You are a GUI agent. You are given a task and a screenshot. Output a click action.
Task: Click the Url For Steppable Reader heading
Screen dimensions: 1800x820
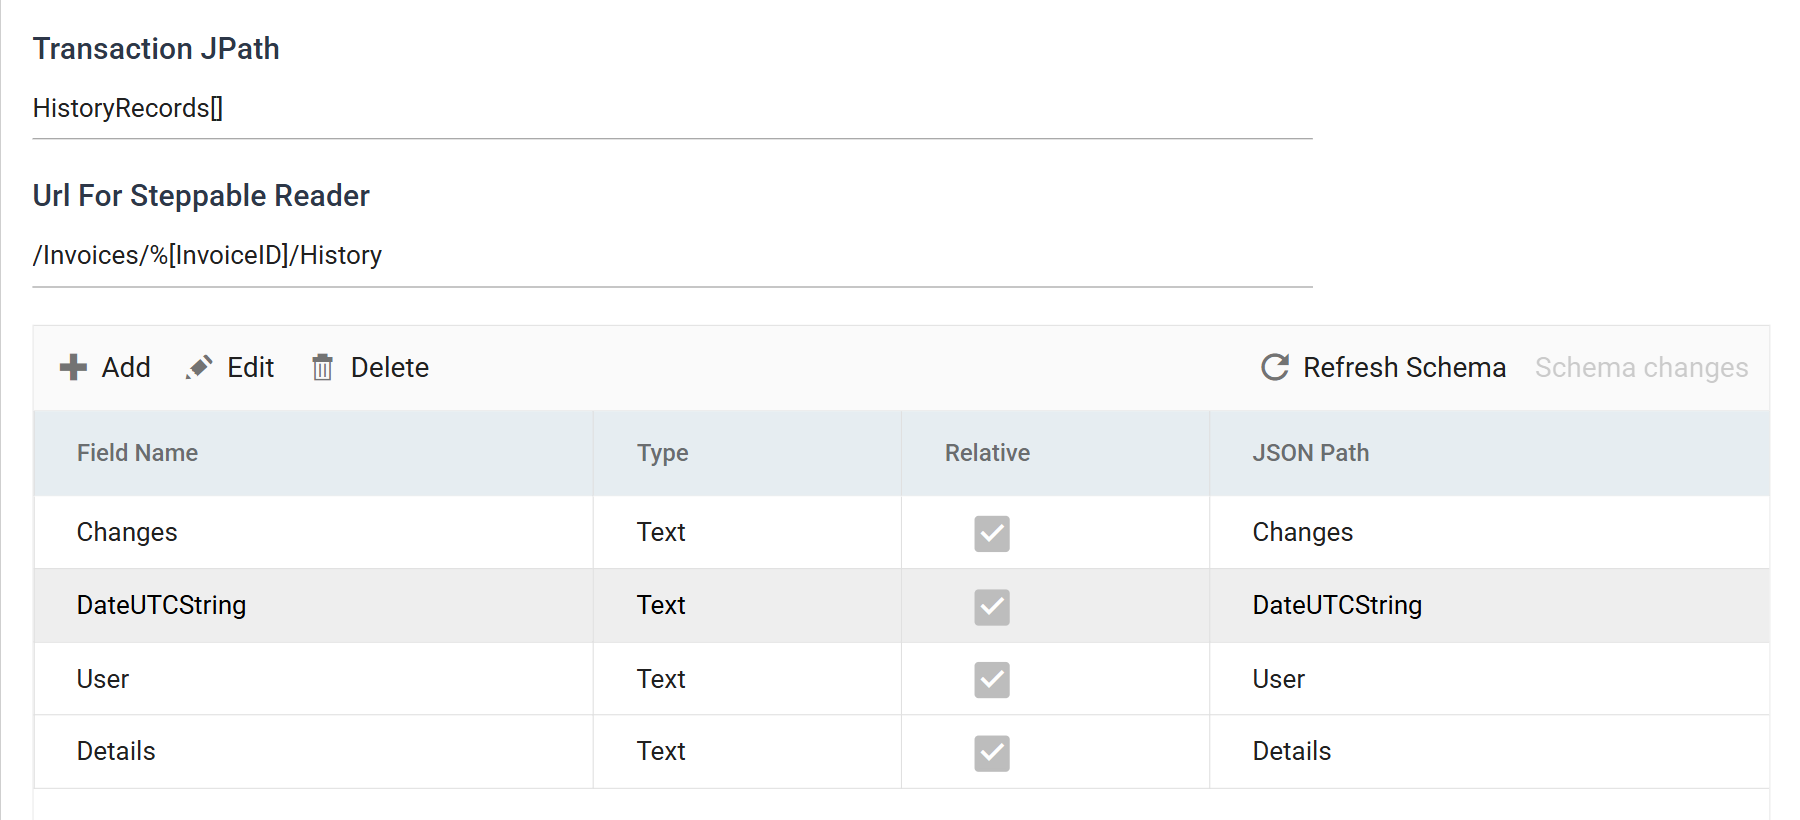coord(201,195)
